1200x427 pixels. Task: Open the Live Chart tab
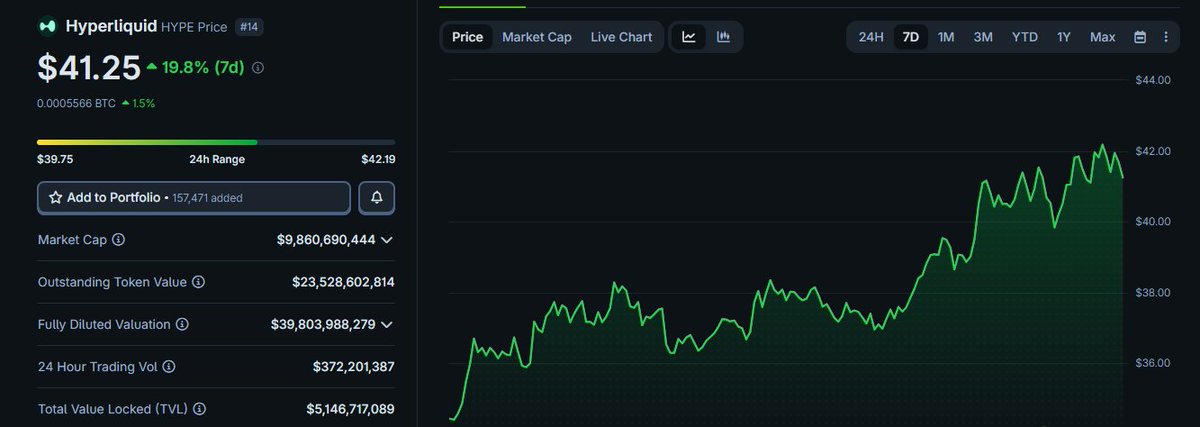coord(621,37)
